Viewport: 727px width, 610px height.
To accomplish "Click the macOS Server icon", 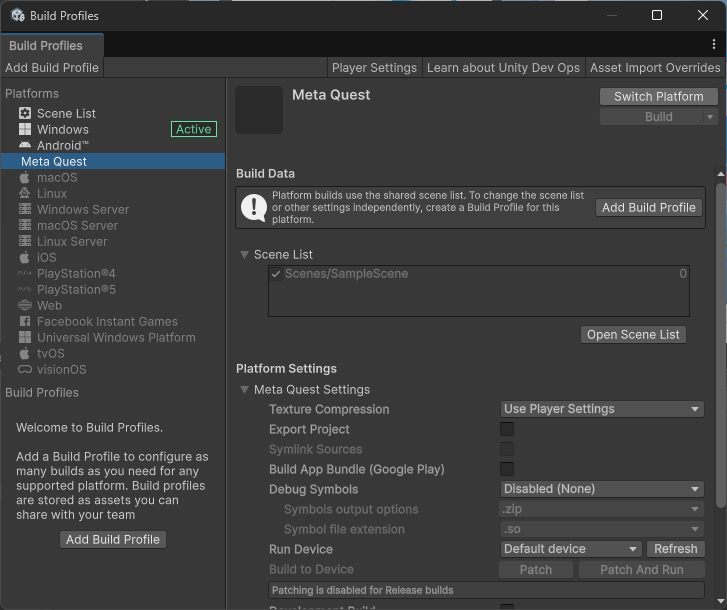I will (x=25, y=225).
